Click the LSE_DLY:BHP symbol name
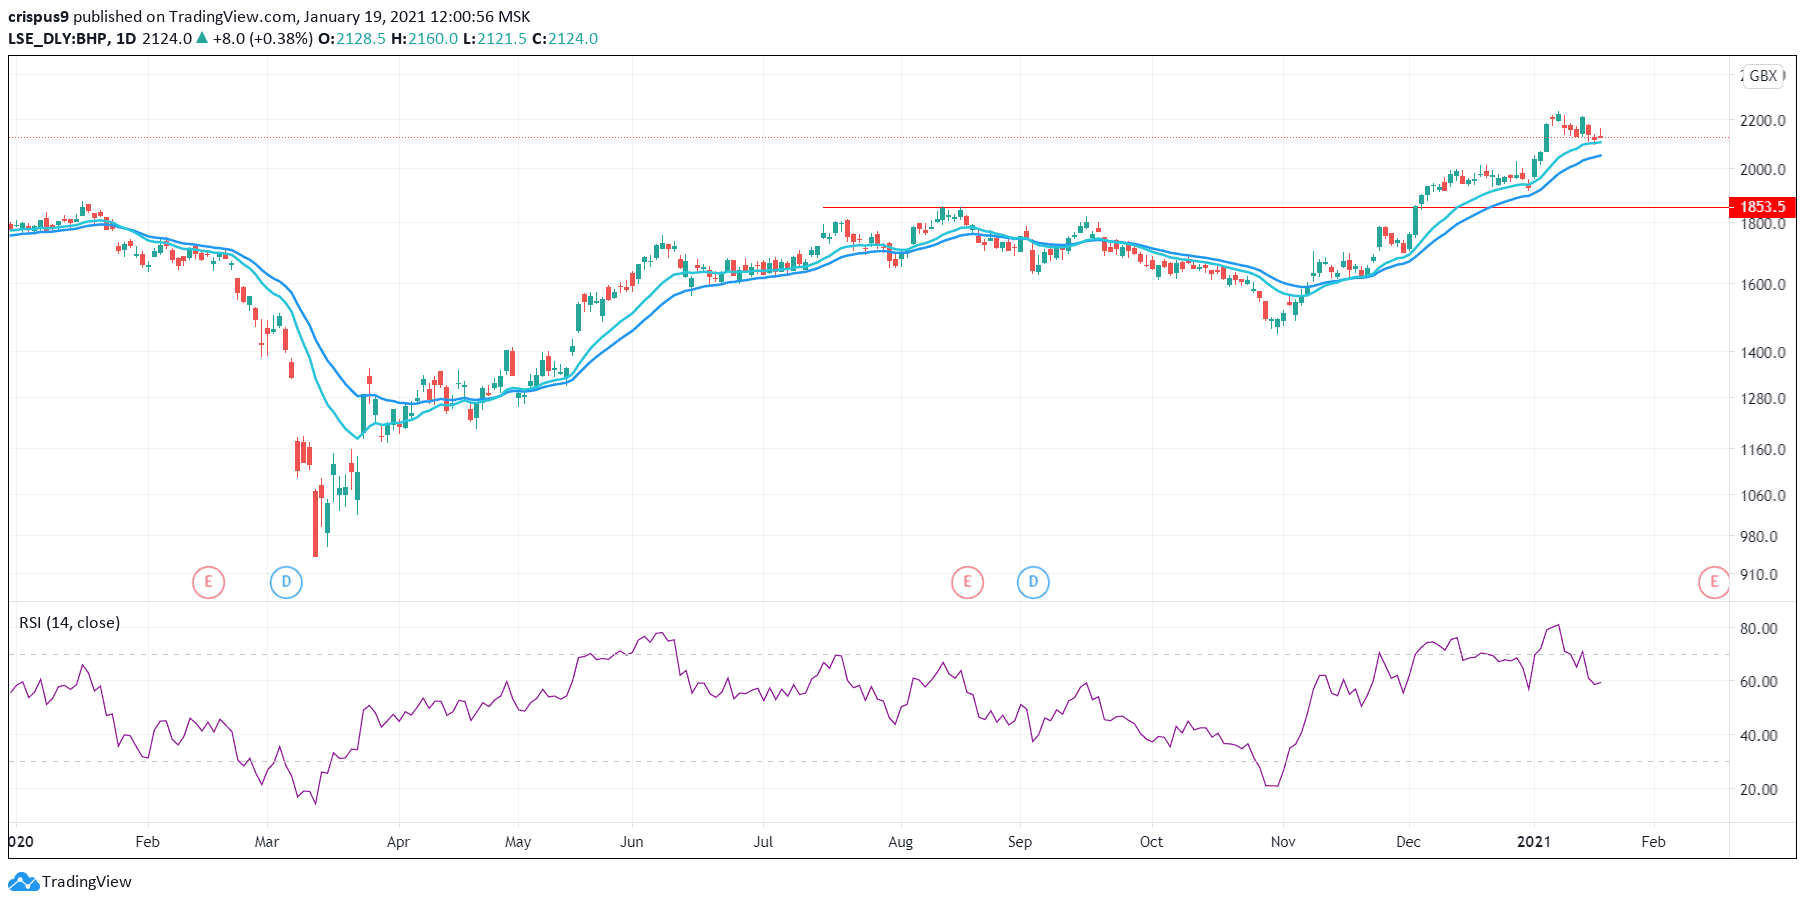This screenshot has height=905, width=1805. click(x=58, y=39)
